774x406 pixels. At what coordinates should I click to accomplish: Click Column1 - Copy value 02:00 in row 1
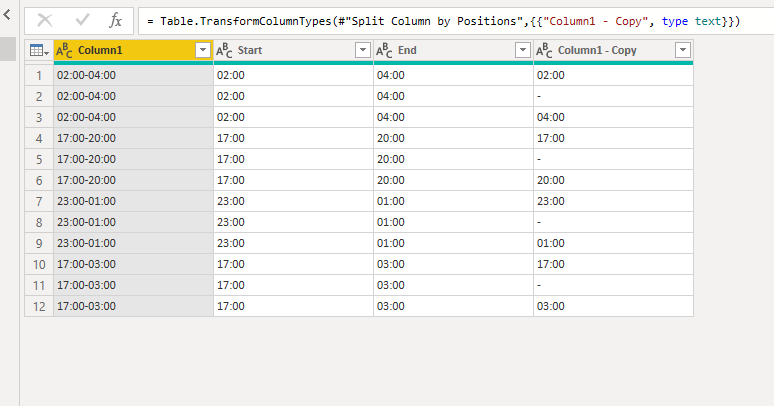click(613, 75)
